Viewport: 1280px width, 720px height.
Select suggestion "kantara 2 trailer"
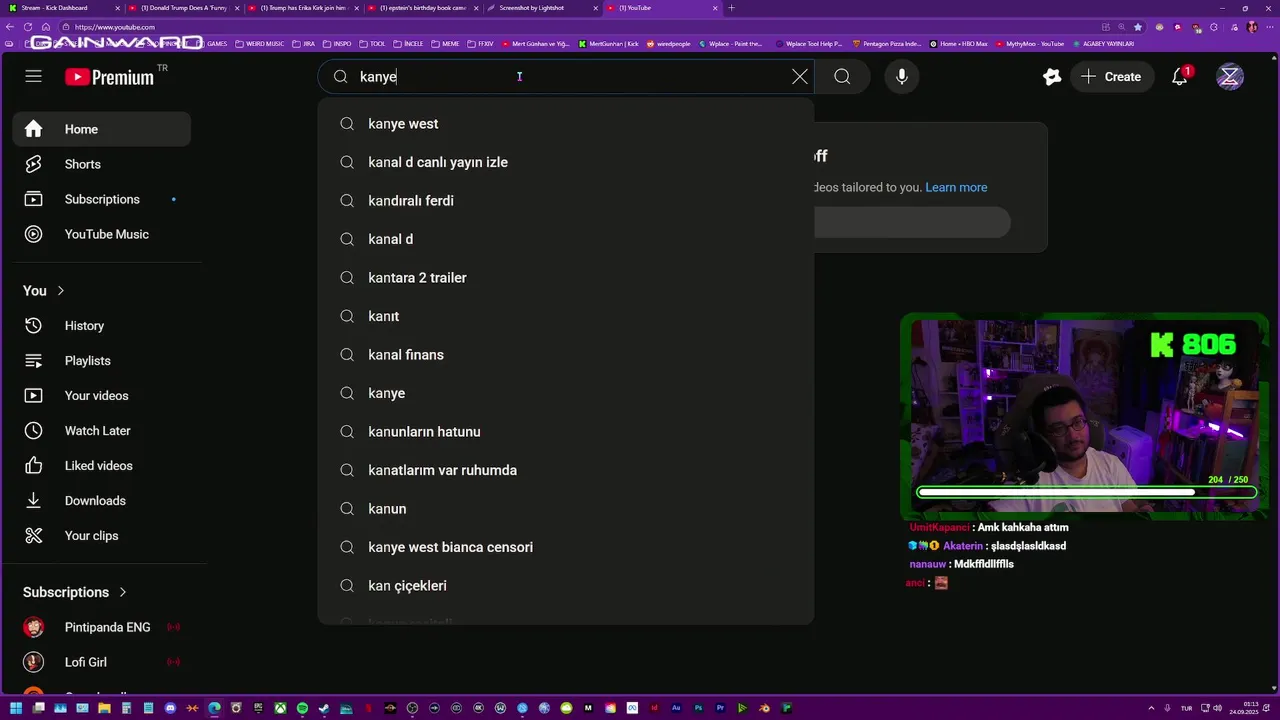tap(566, 278)
